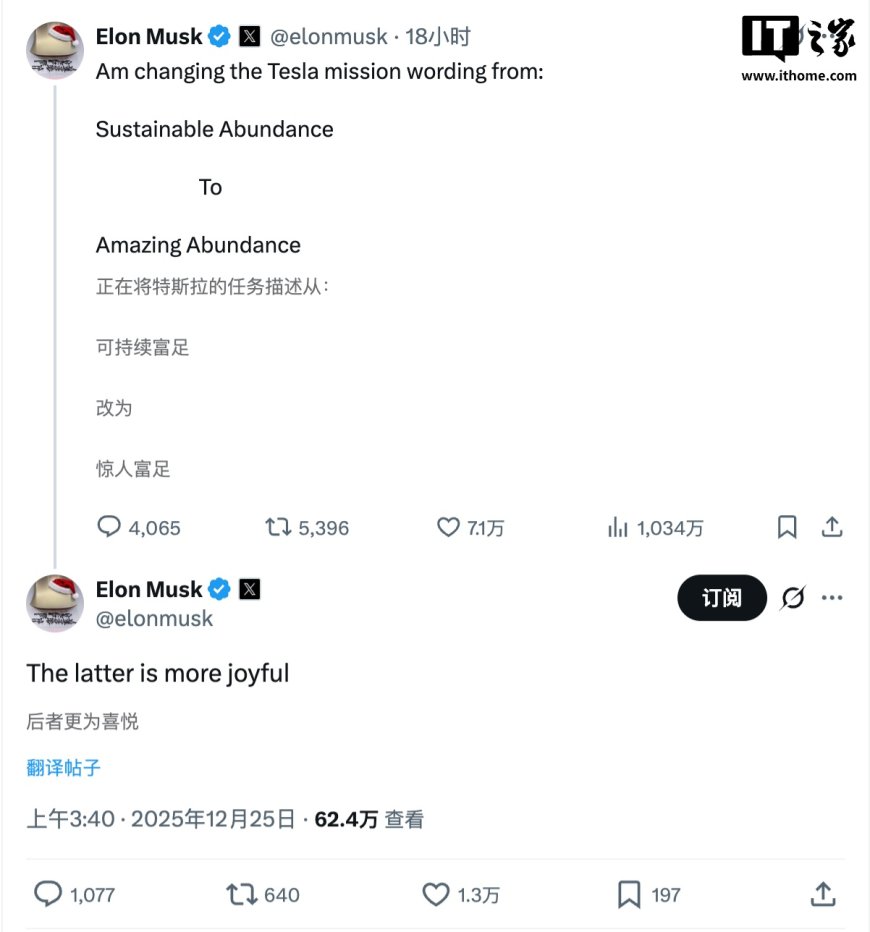
Task: Click the @elonmusk username handle
Action: tap(331, 36)
